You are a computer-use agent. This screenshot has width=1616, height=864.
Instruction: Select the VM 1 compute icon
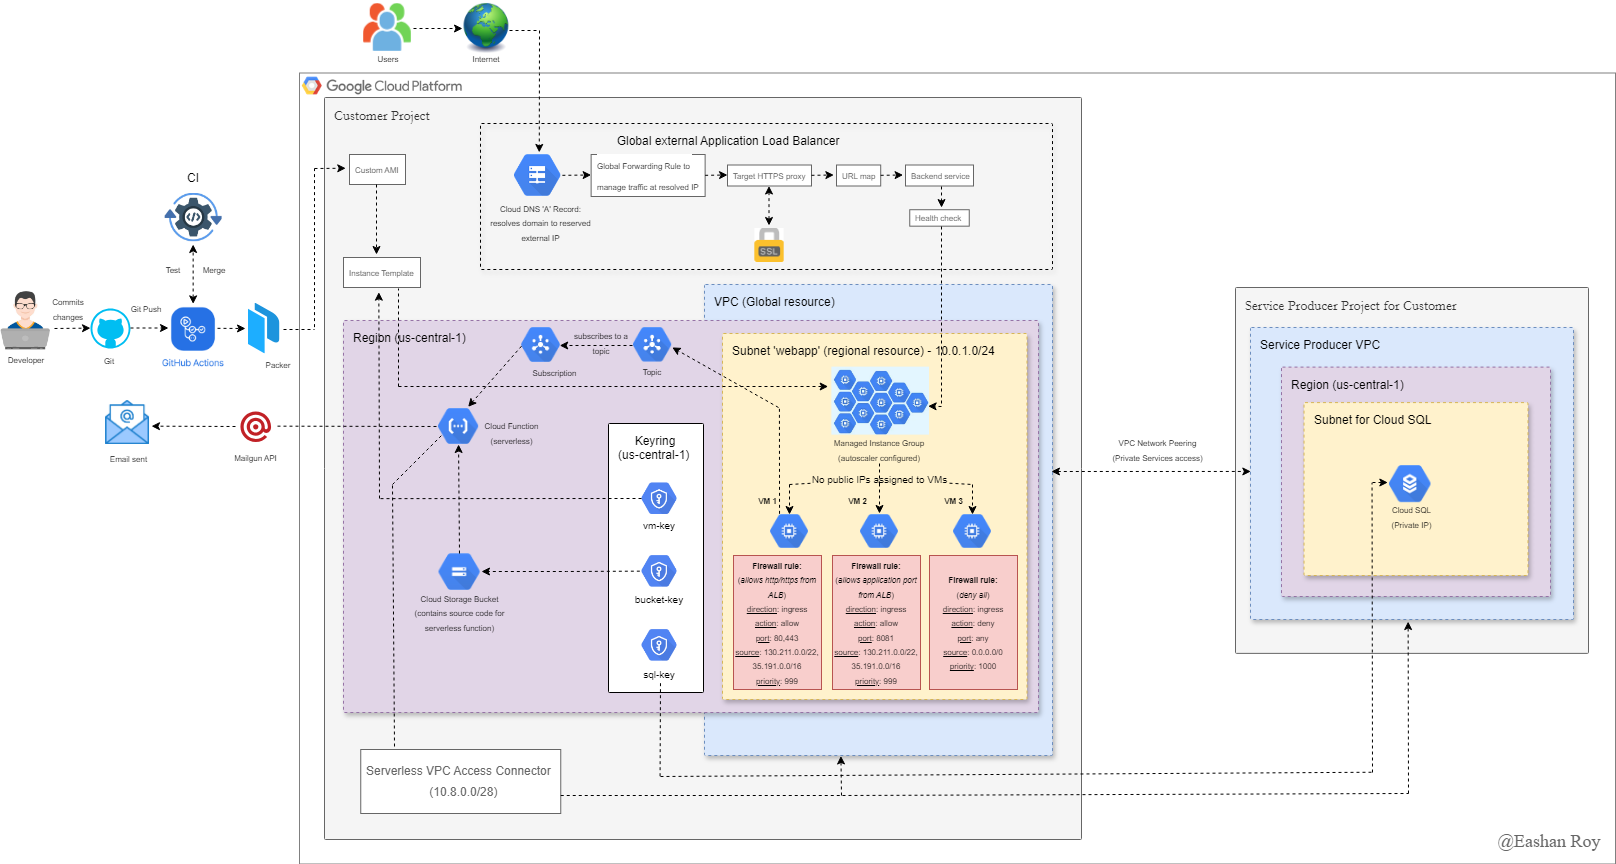click(x=789, y=531)
